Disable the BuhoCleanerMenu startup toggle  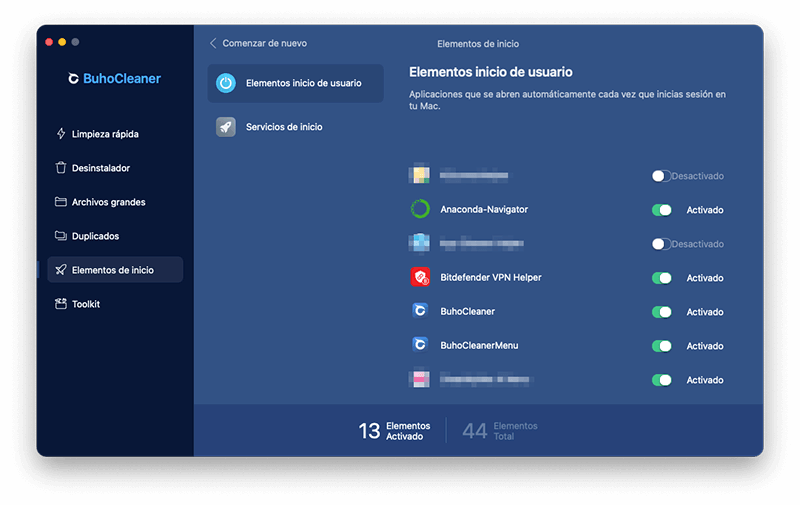[x=662, y=346]
